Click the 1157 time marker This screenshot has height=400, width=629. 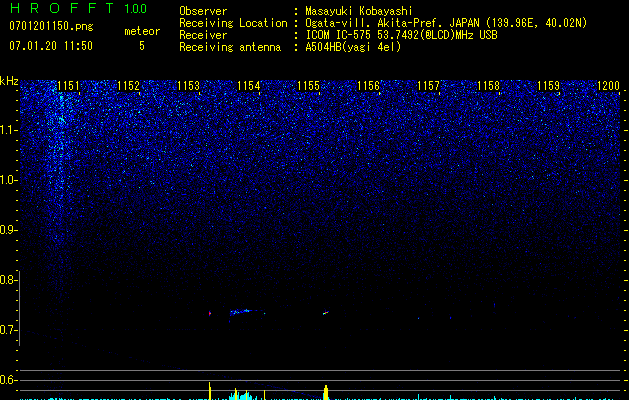click(428, 86)
